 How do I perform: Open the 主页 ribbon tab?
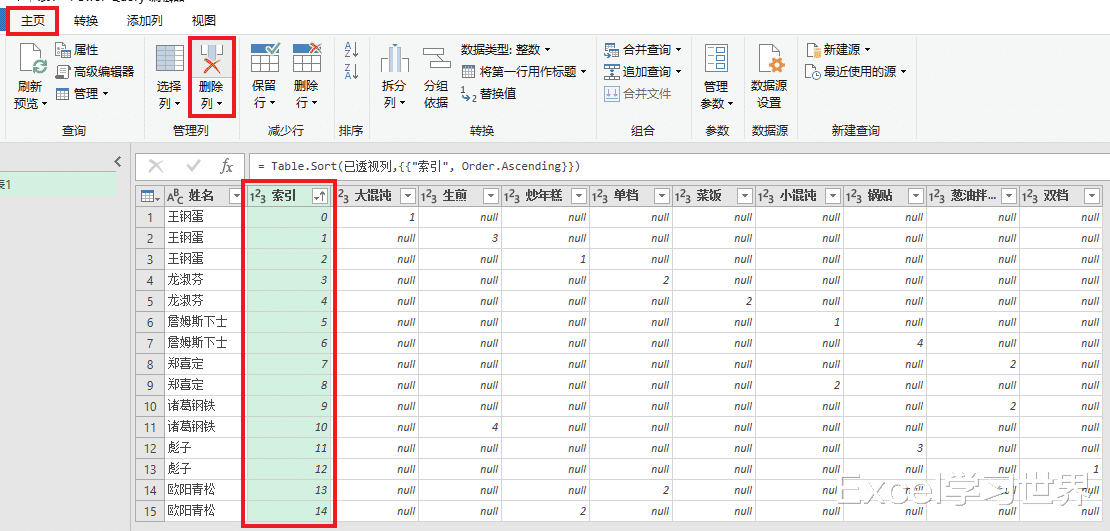click(x=33, y=21)
